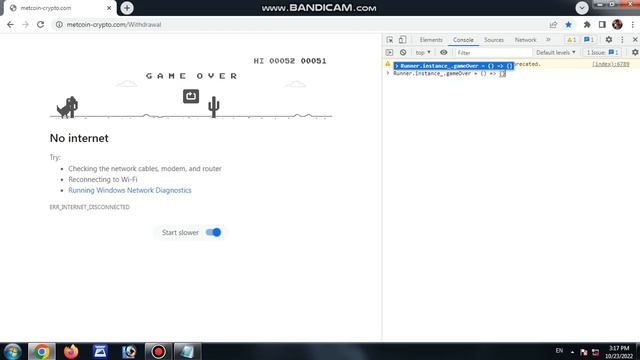View site information icon in address bar
The width and height of the screenshot is (640, 360).
pos(59,24)
